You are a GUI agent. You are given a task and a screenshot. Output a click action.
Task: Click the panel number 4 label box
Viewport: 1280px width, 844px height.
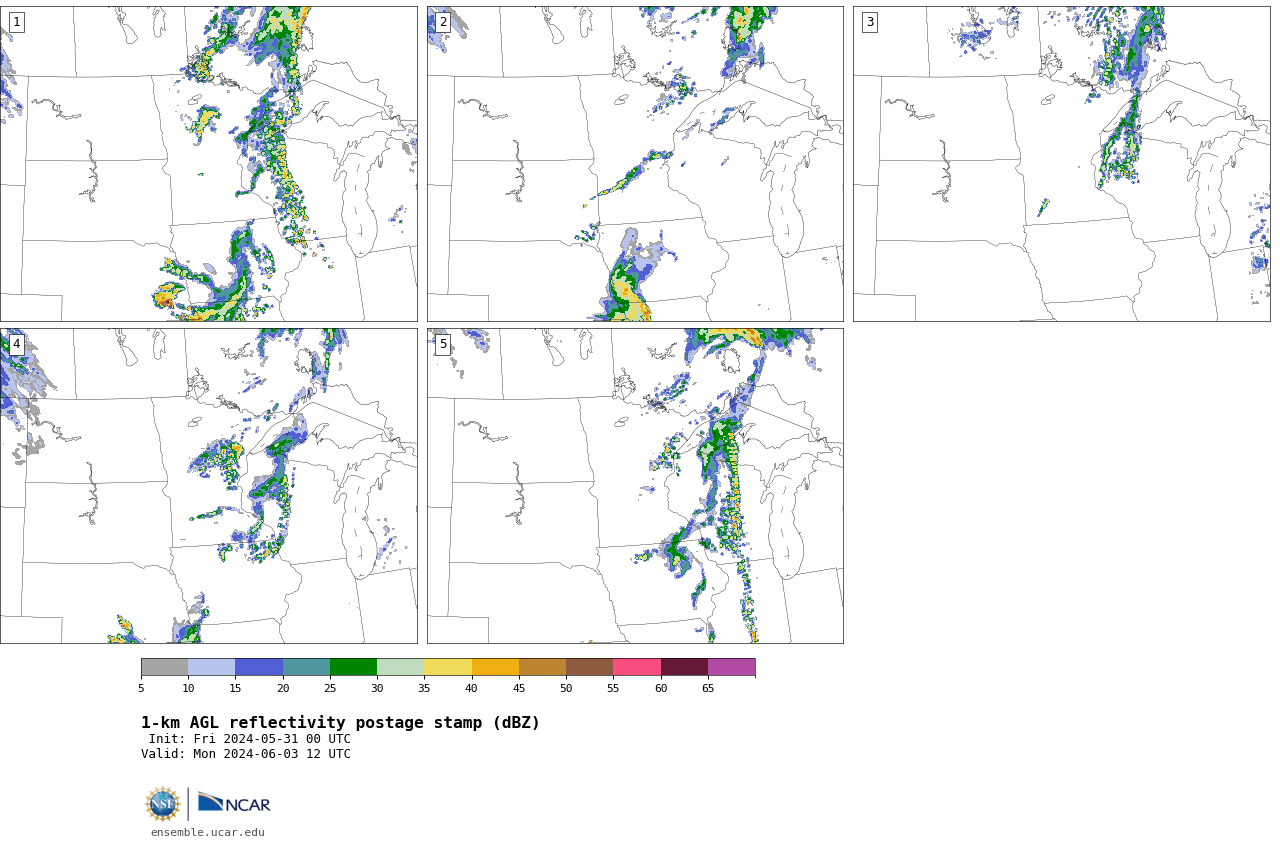click(x=16, y=344)
